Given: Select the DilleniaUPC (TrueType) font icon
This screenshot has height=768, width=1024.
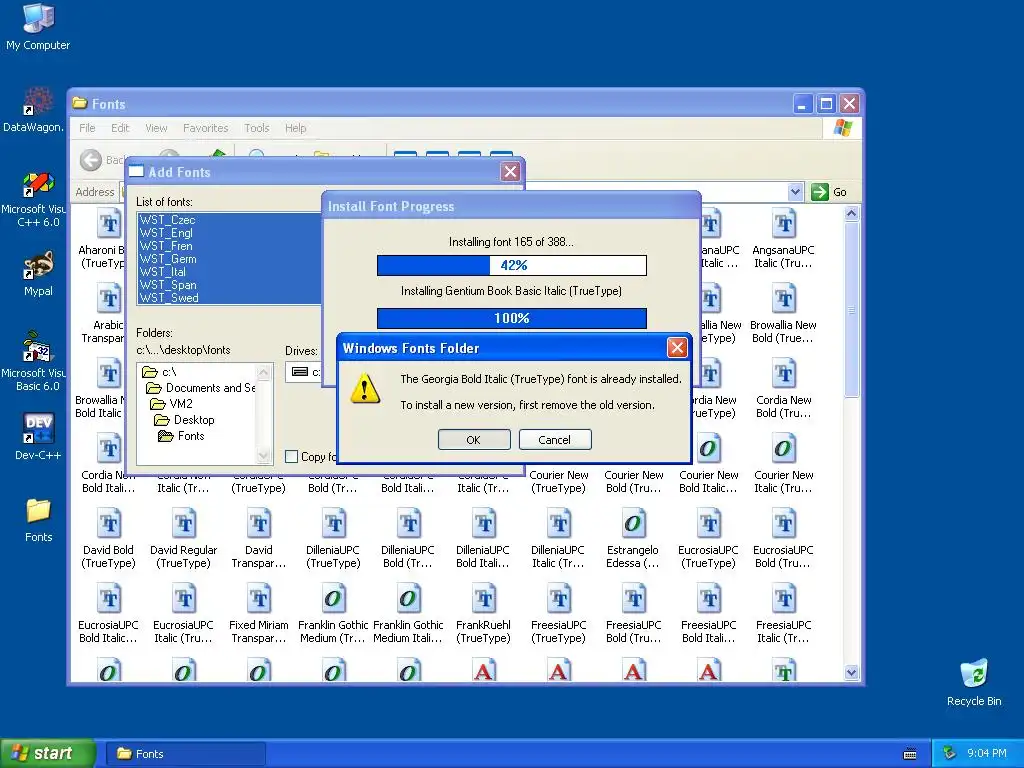Looking at the screenshot, I should (333, 538).
